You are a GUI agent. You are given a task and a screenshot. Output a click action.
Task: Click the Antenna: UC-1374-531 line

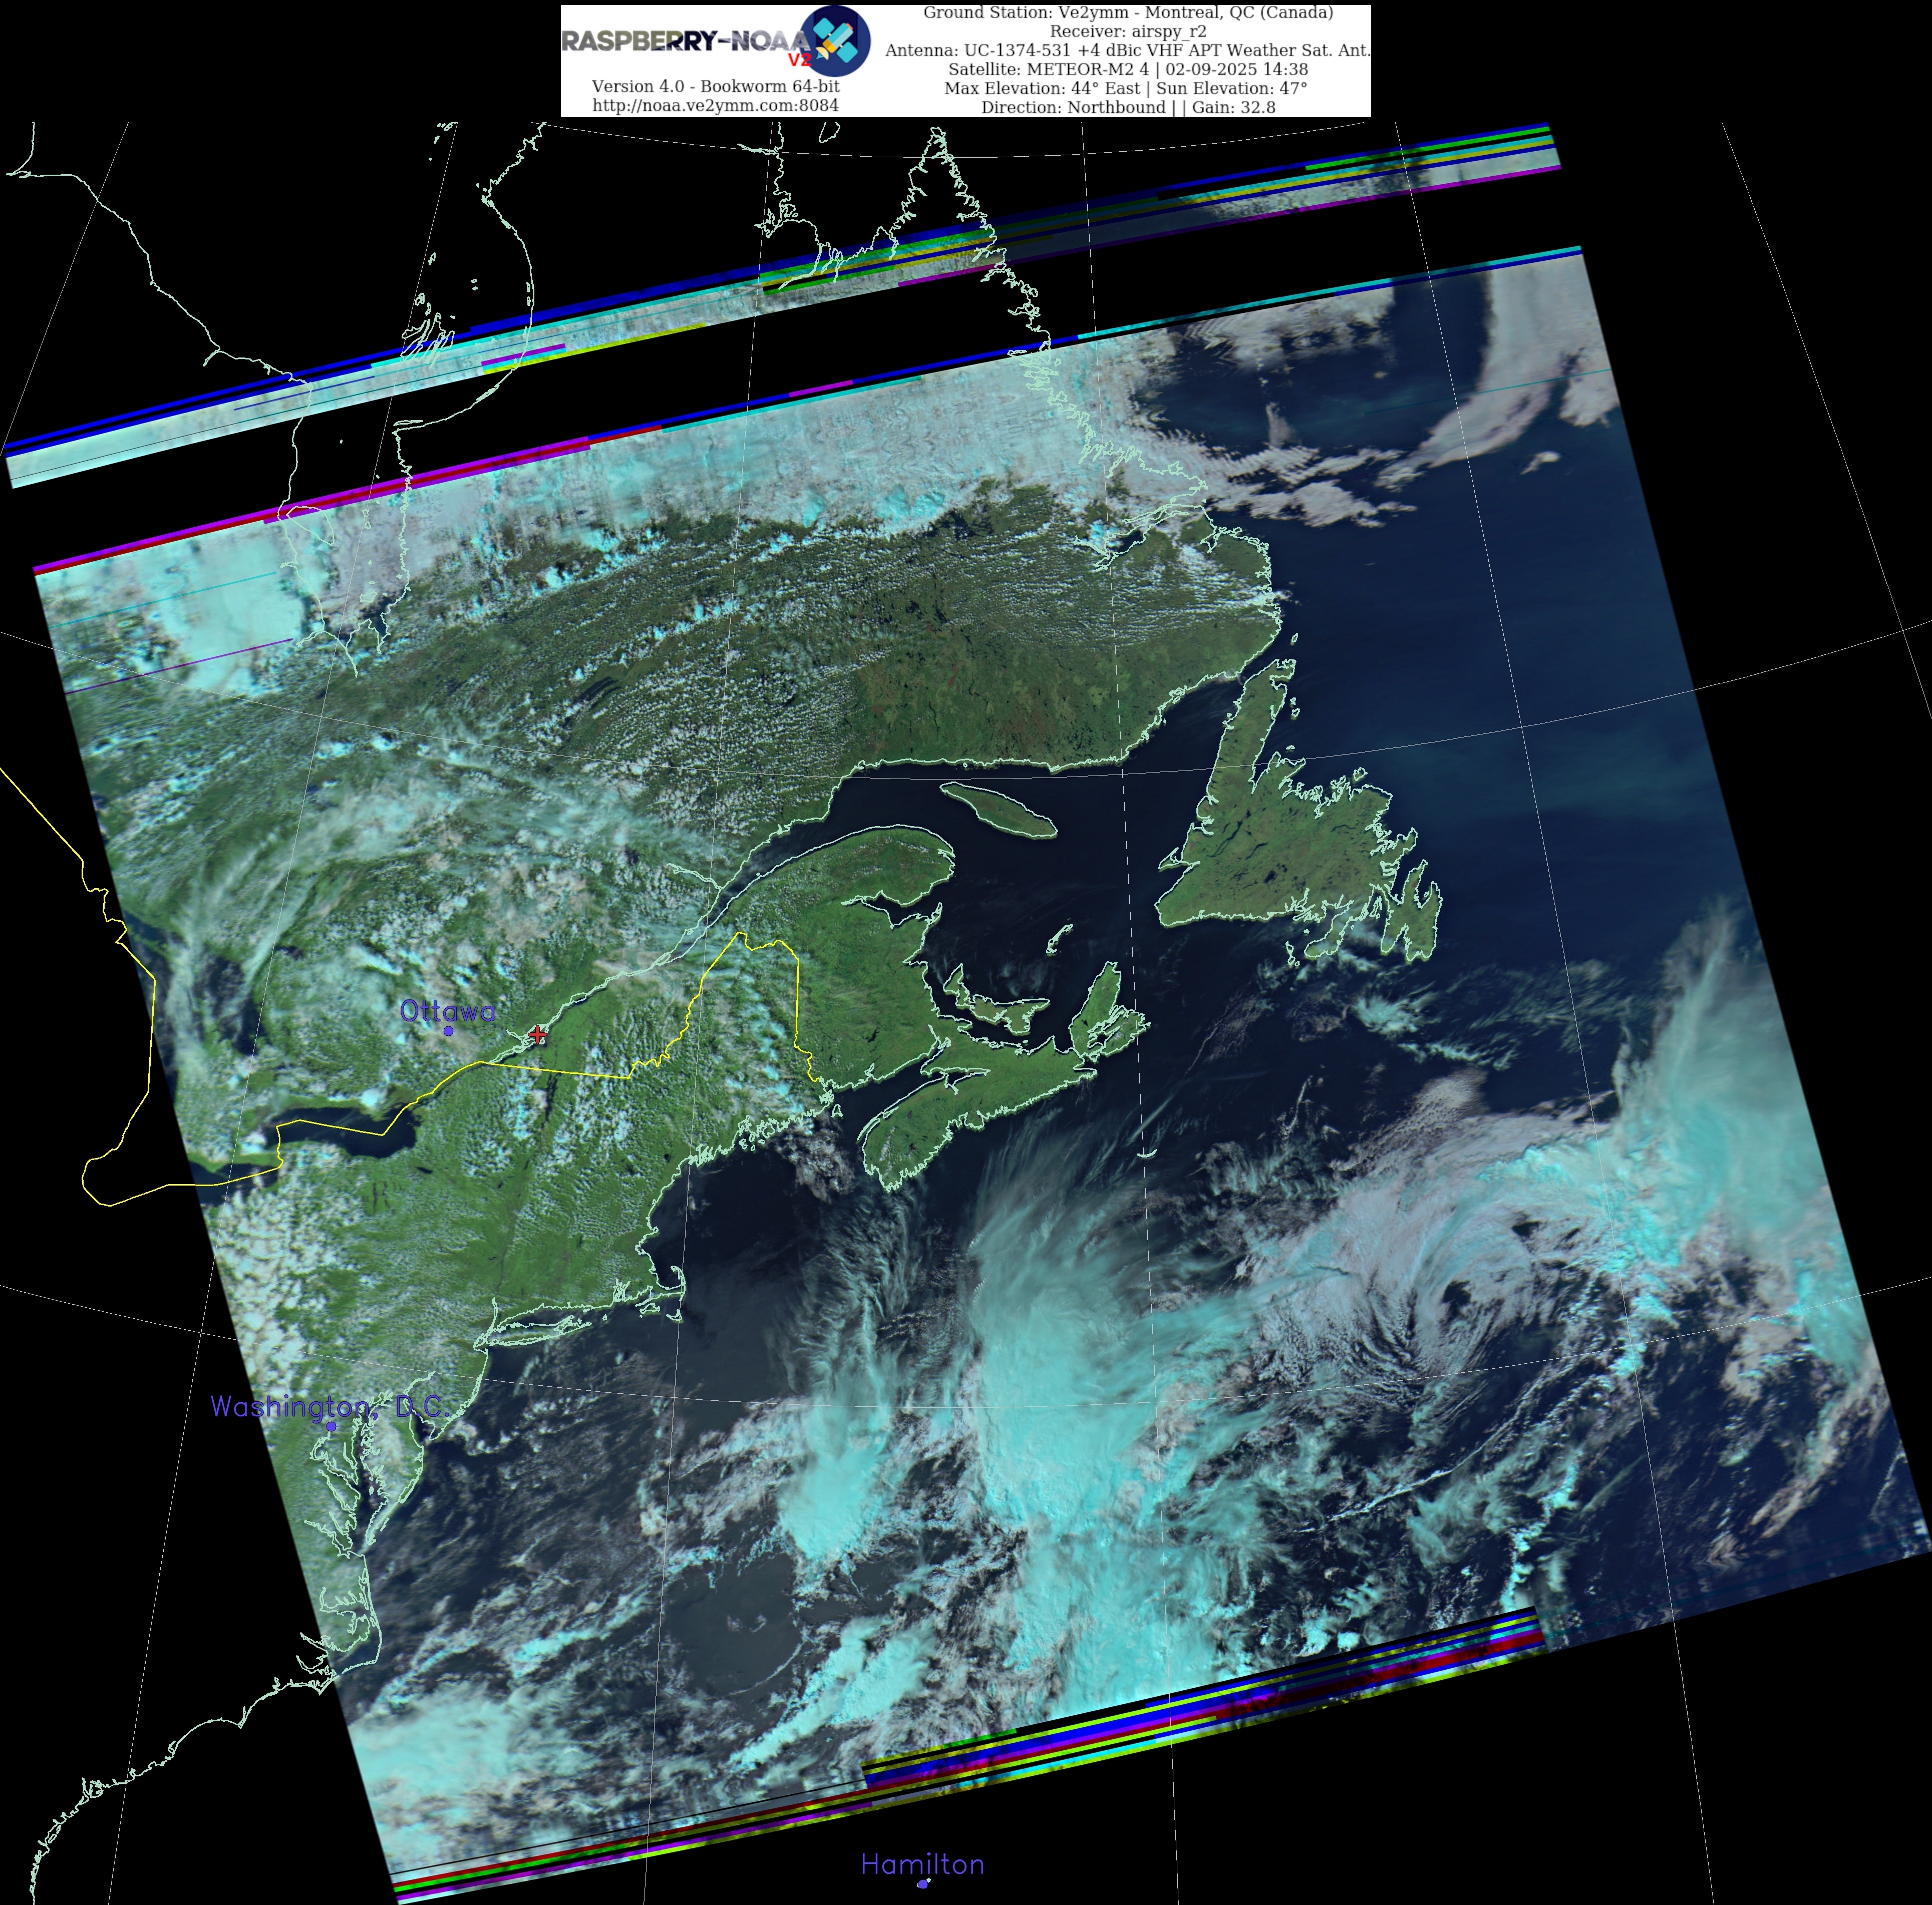[1127, 50]
